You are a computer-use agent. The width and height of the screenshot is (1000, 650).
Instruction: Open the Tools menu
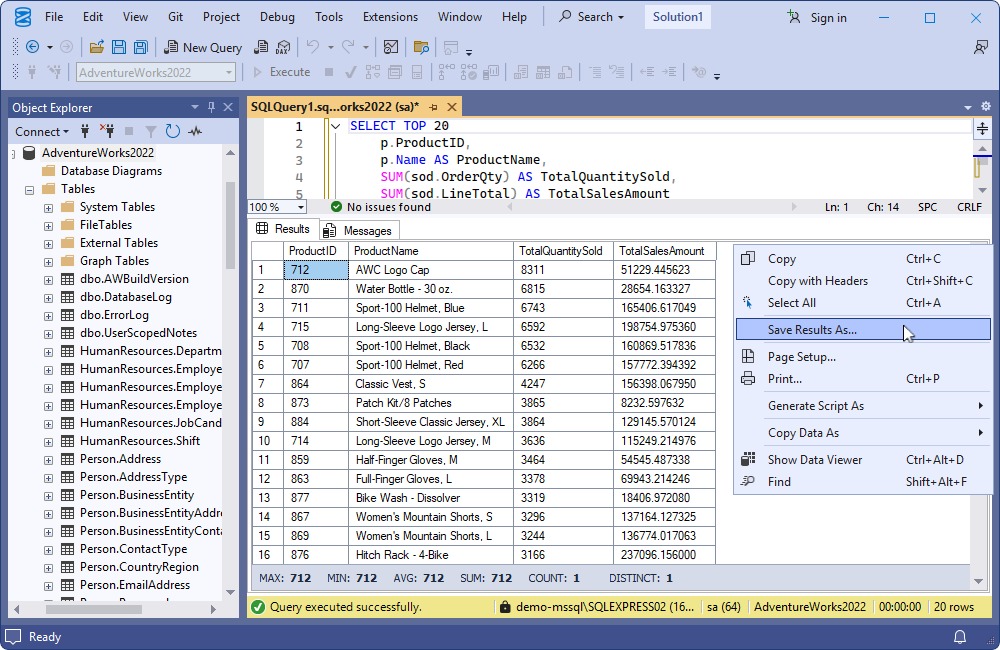(x=328, y=17)
